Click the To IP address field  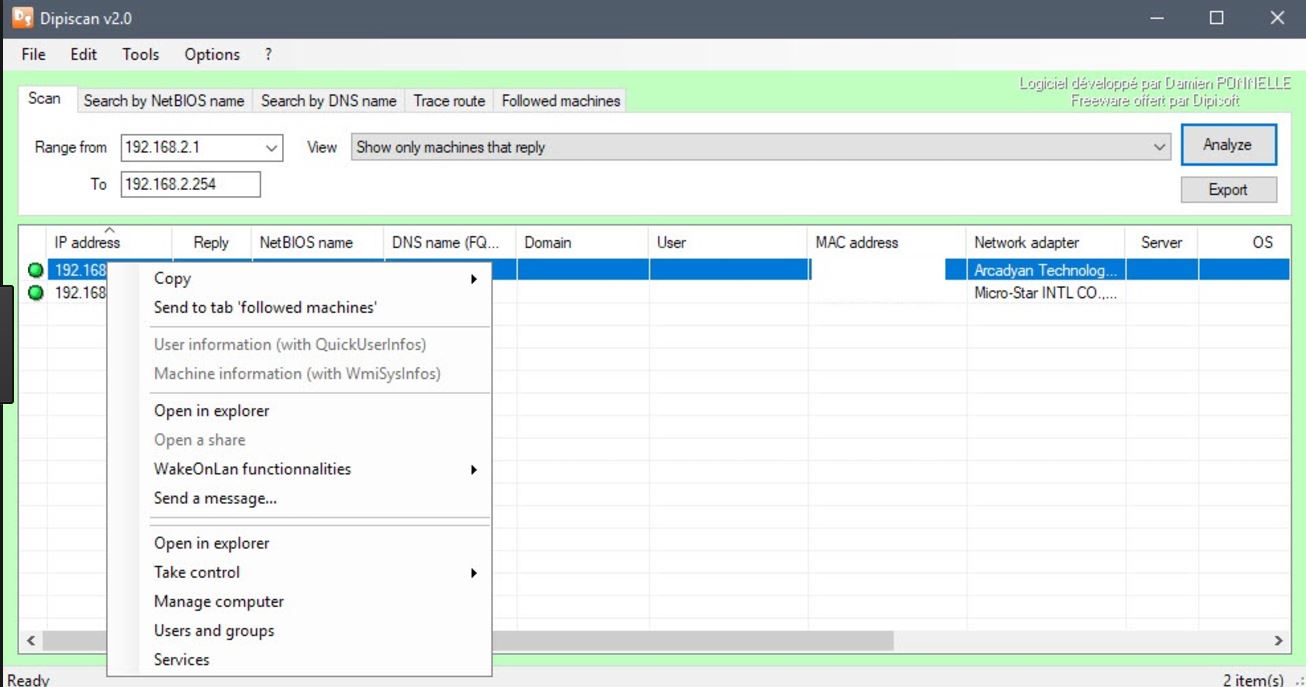[x=190, y=184]
